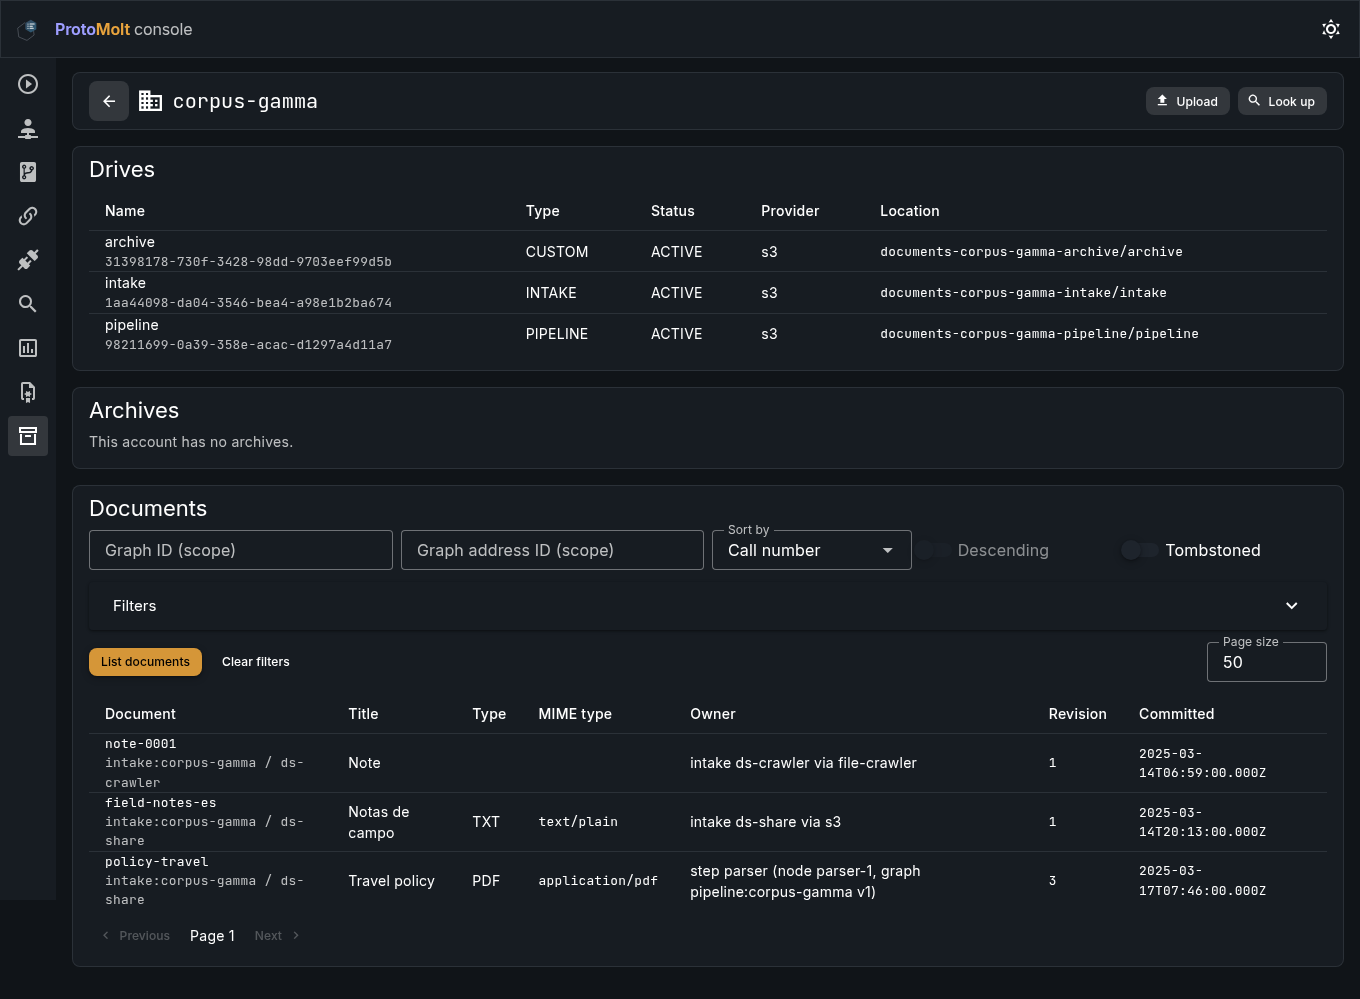Click the Look up button
Viewport: 1360px width, 999px height.
click(1282, 101)
